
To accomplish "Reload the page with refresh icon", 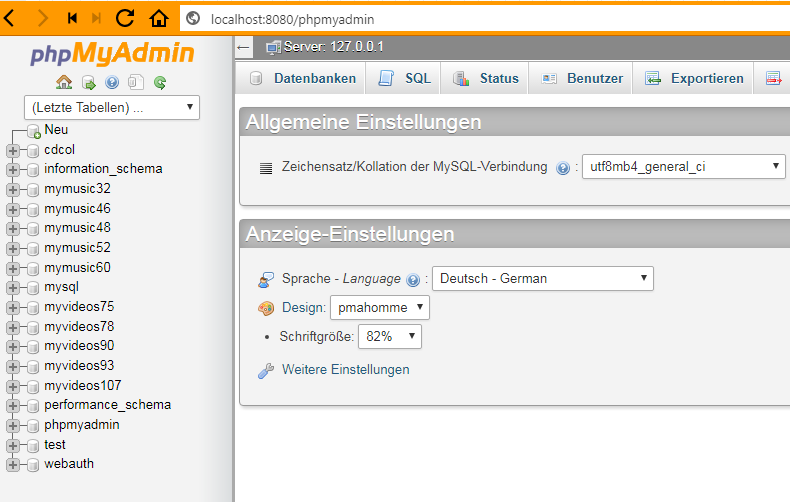I will pos(125,18).
